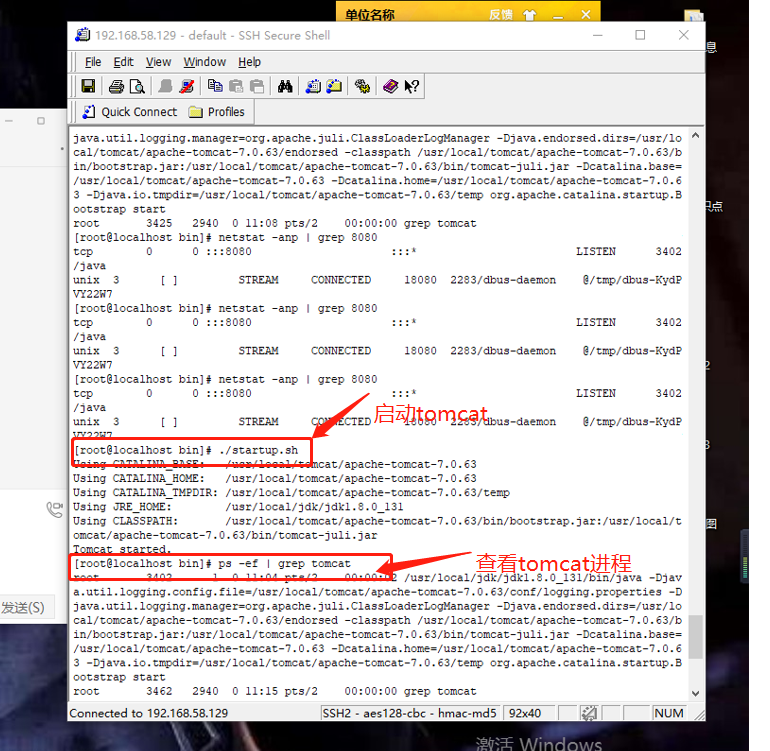Image resolution: width=770 pixels, height=751 pixels.
Task: Click the greyed Connect icon
Action: pyautogui.click(x=165, y=87)
